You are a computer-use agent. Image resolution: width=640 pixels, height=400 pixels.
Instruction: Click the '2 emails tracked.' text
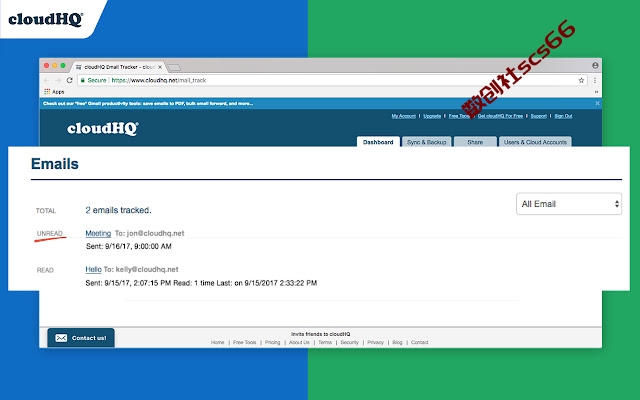click(x=118, y=210)
